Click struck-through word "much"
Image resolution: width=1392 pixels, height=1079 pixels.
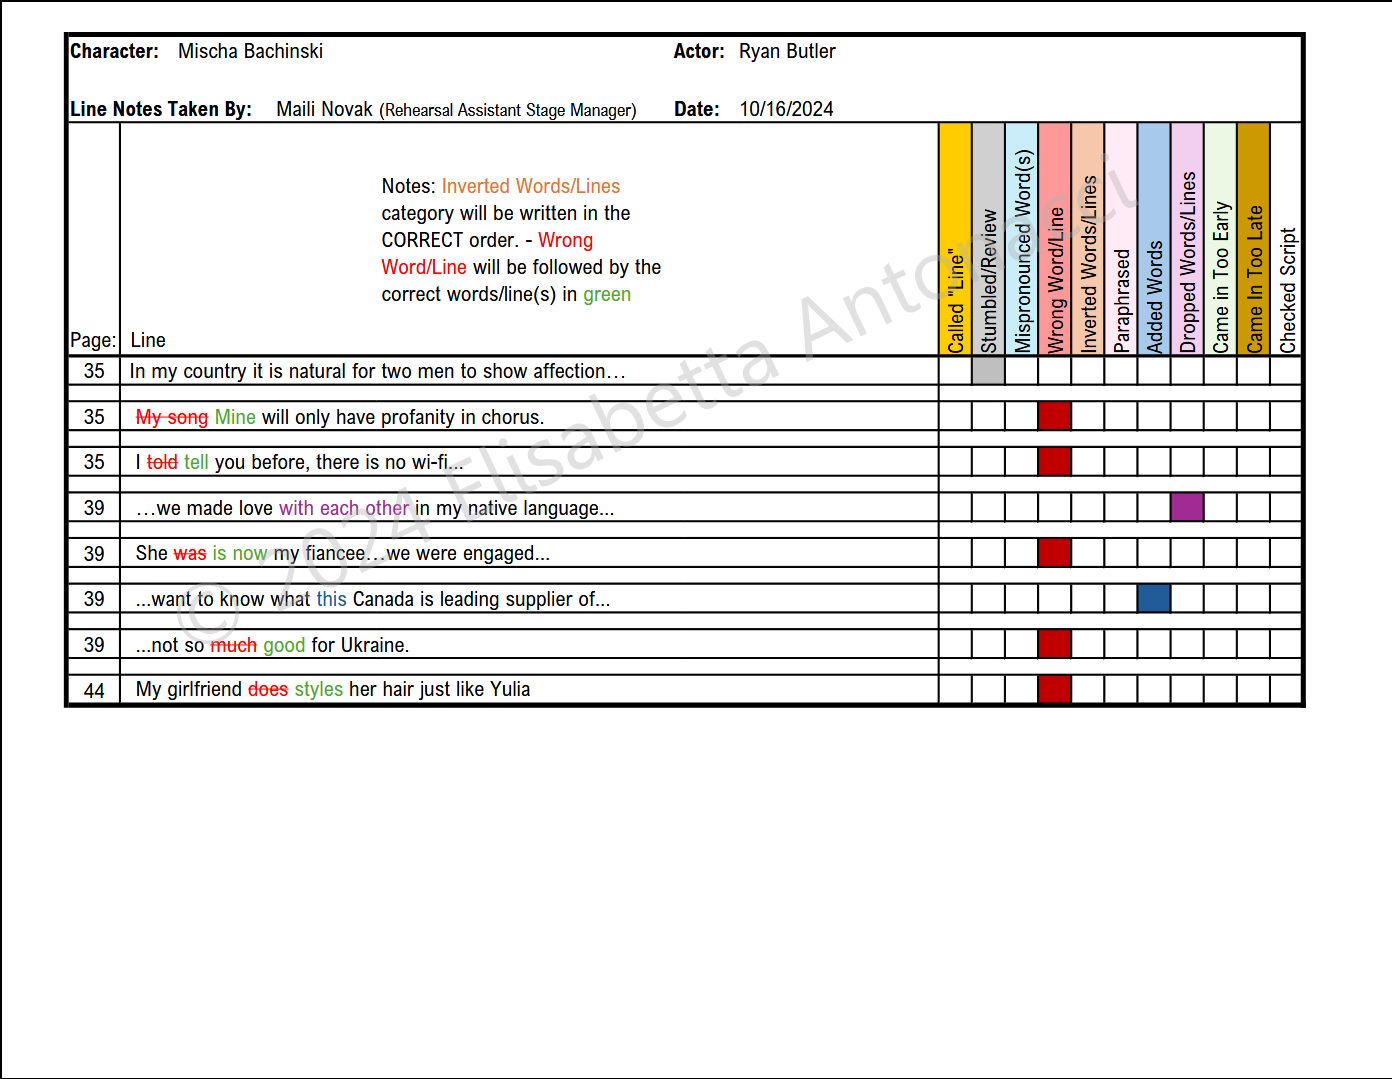233,645
